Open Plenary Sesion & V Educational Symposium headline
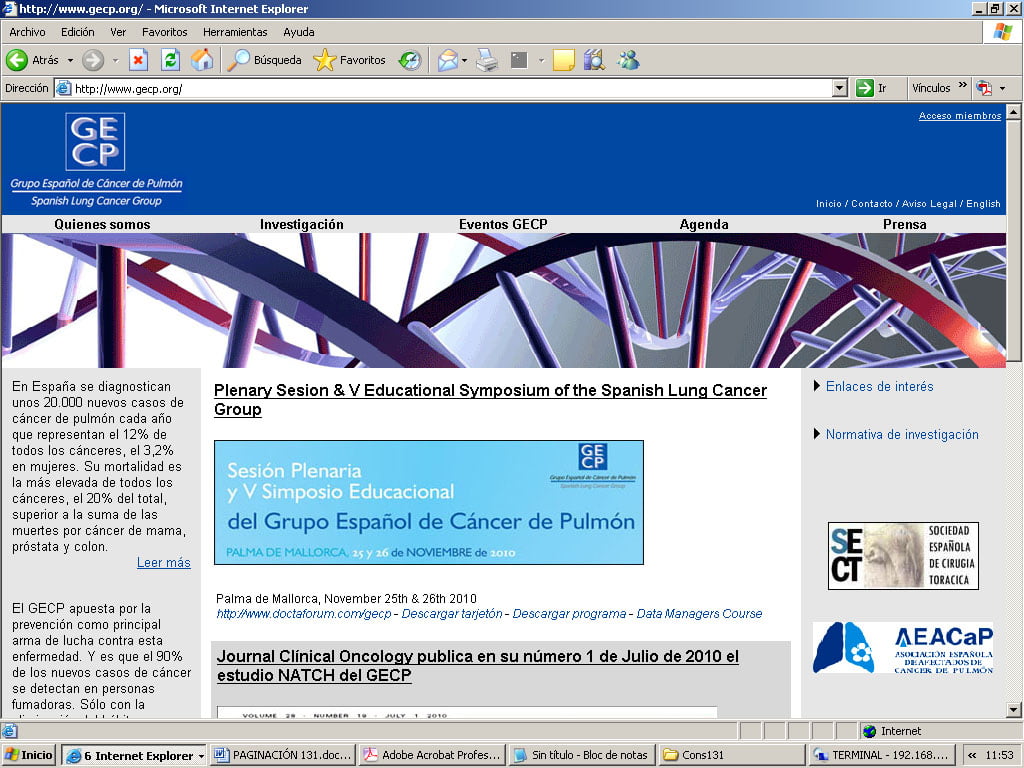 pos(490,400)
